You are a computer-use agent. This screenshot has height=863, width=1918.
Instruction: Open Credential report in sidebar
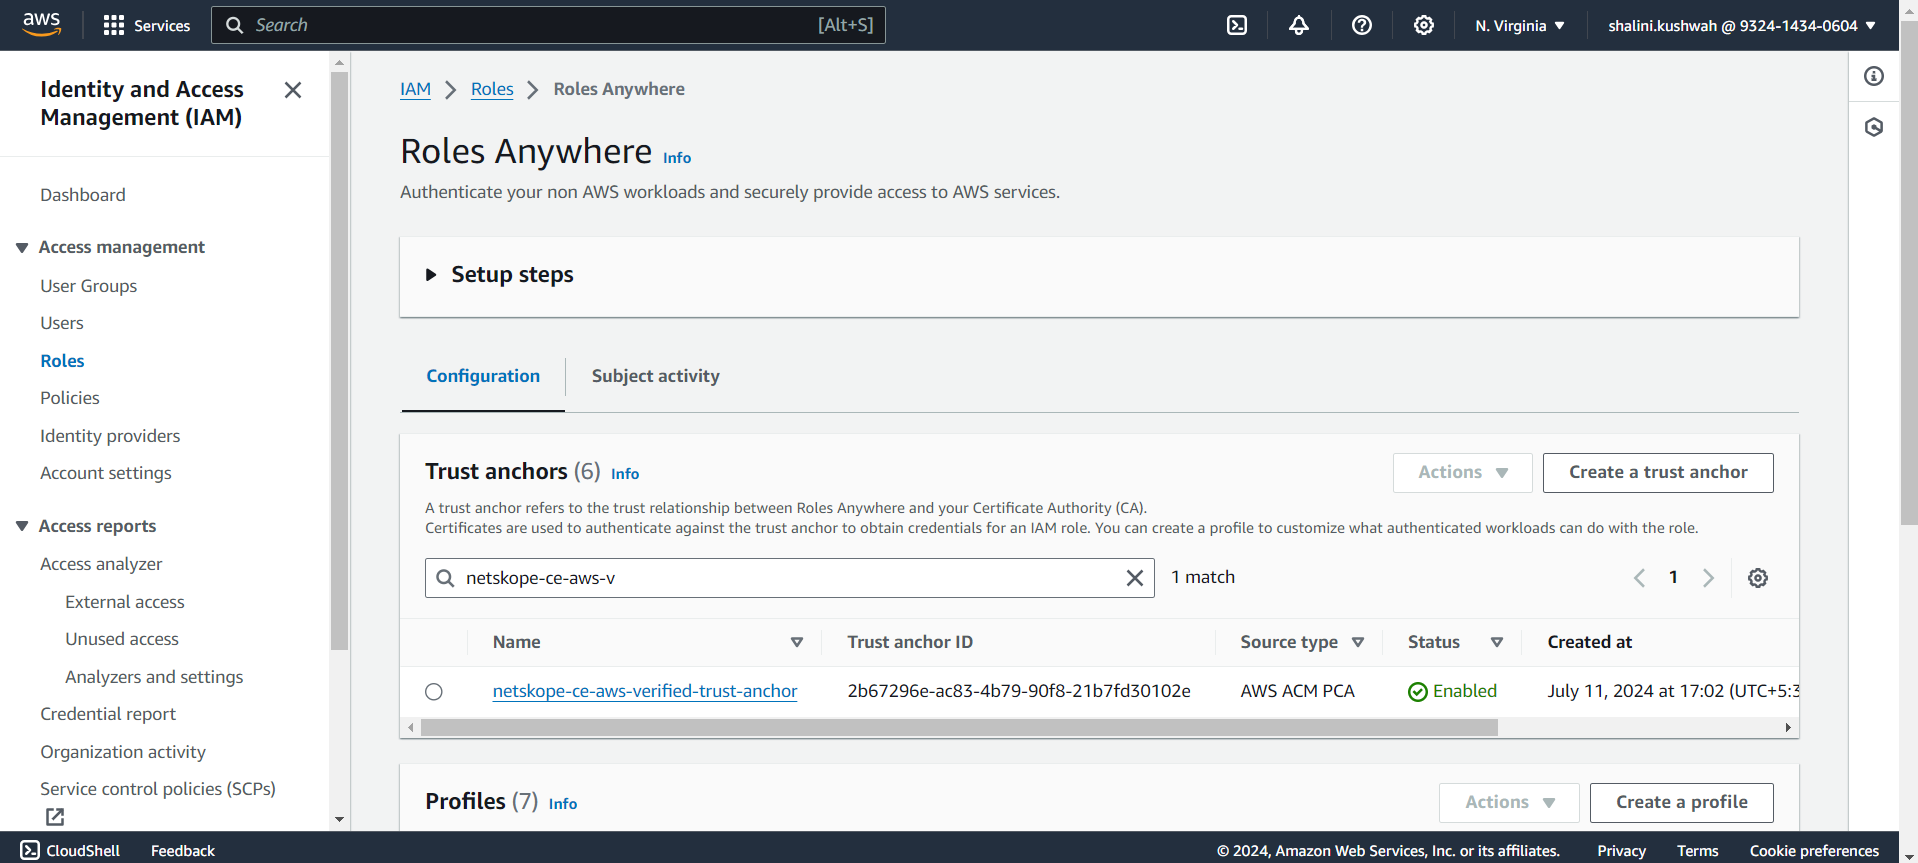coord(108,714)
